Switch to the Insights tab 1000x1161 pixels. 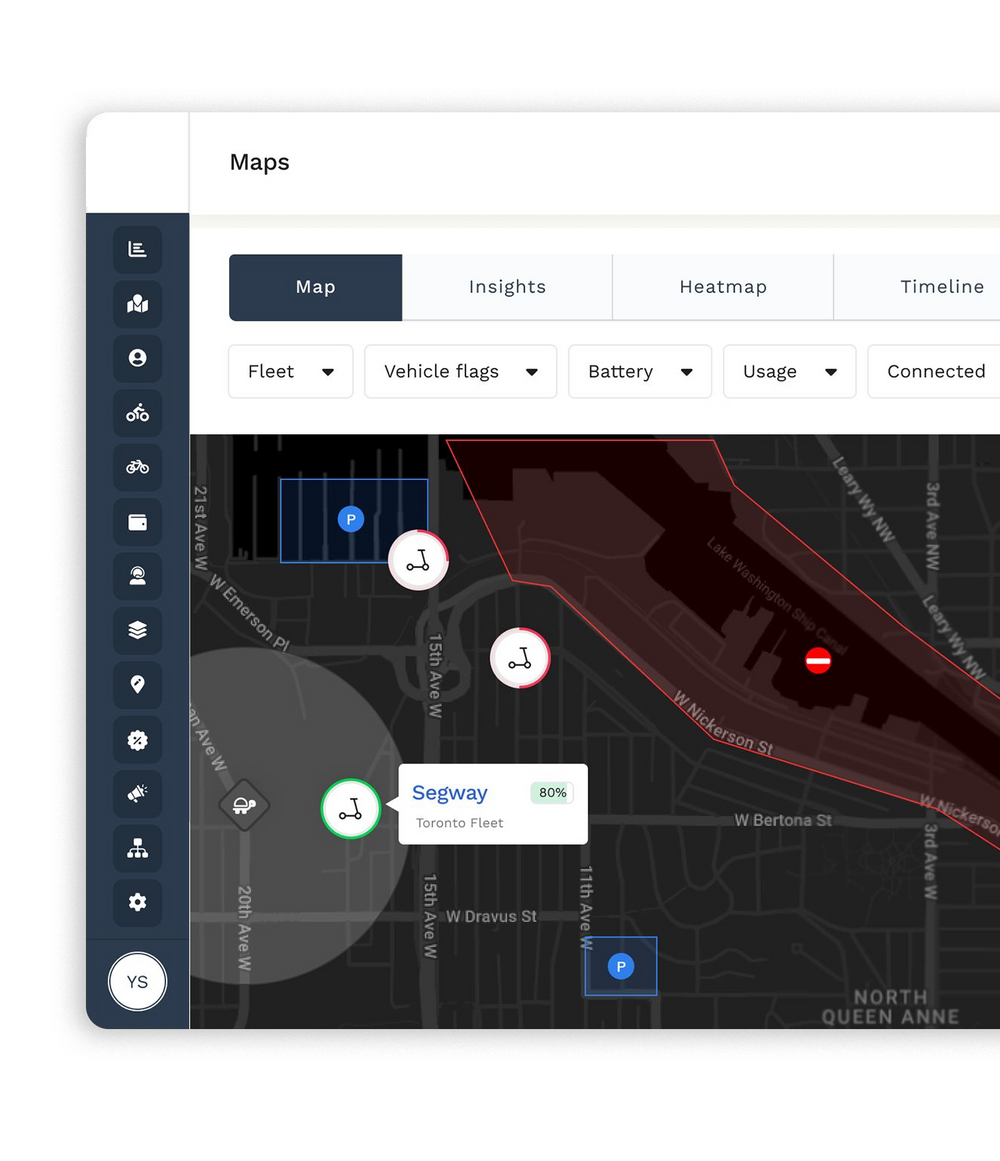pyautogui.click(x=507, y=287)
